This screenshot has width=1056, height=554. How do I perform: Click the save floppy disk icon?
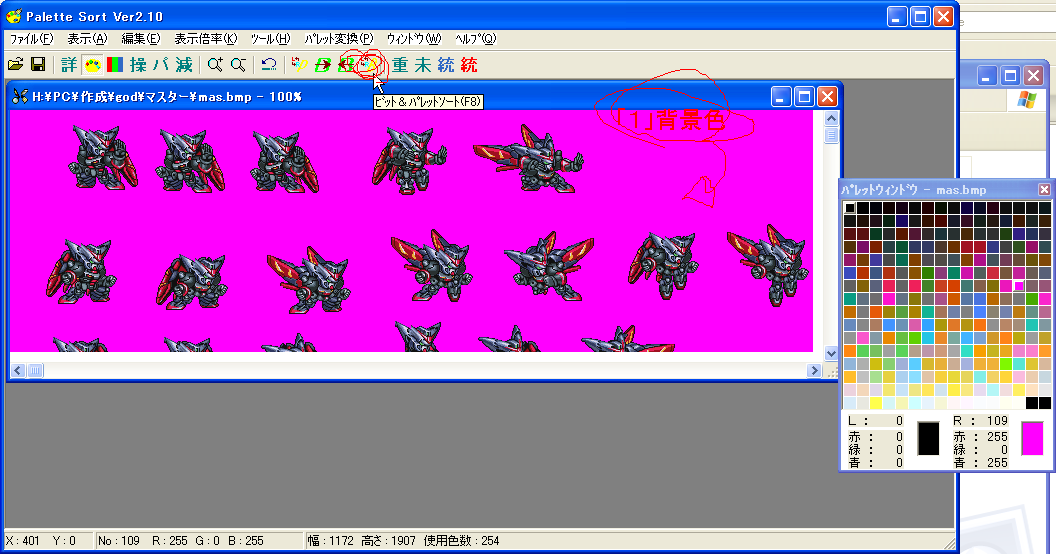(38, 65)
